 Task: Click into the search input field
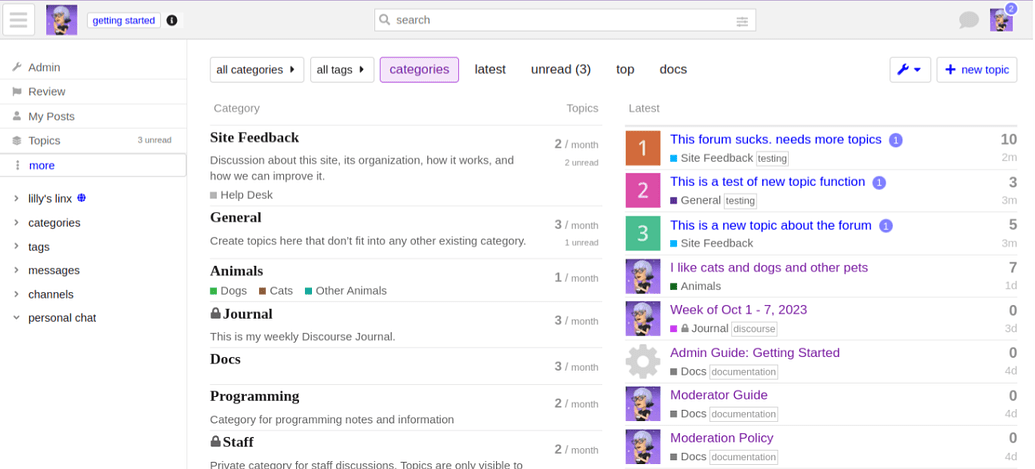click(x=560, y=20)
